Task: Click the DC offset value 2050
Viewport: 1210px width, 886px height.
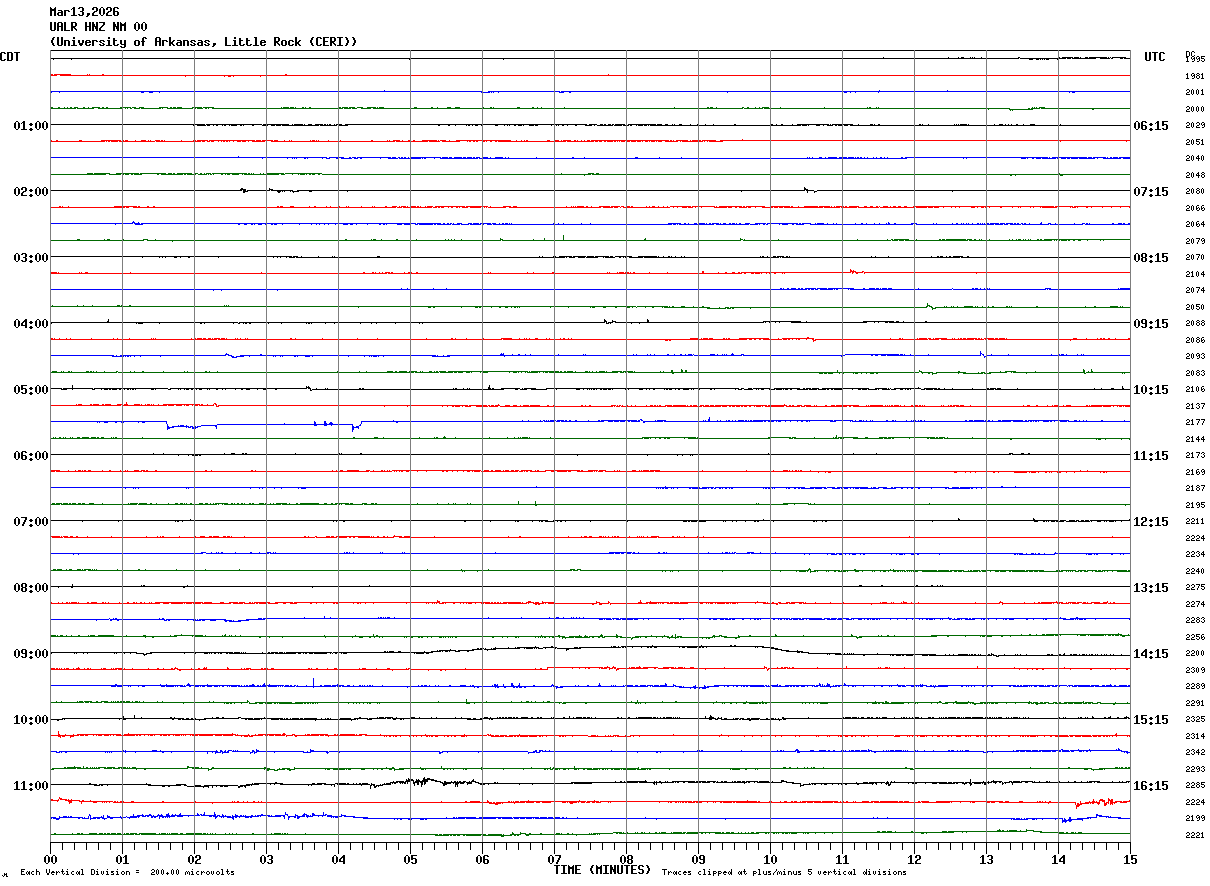Action: coord(1195,307)
